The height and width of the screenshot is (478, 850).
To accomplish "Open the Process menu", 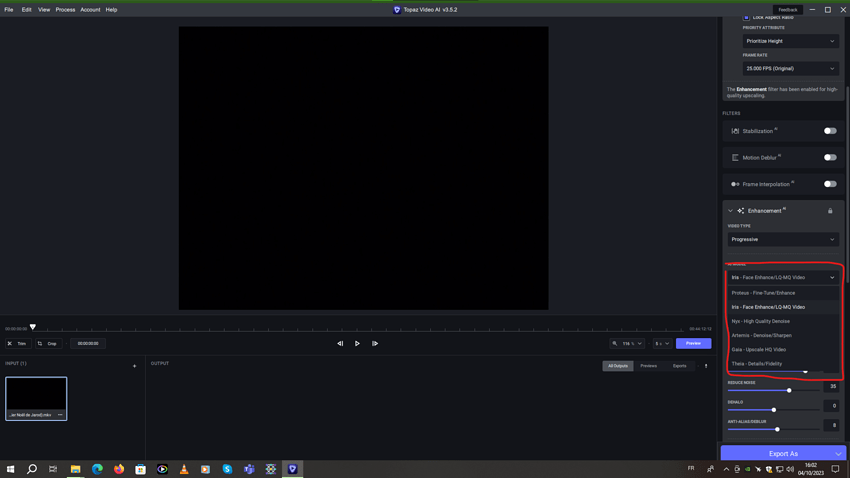I will click(65, 10).
